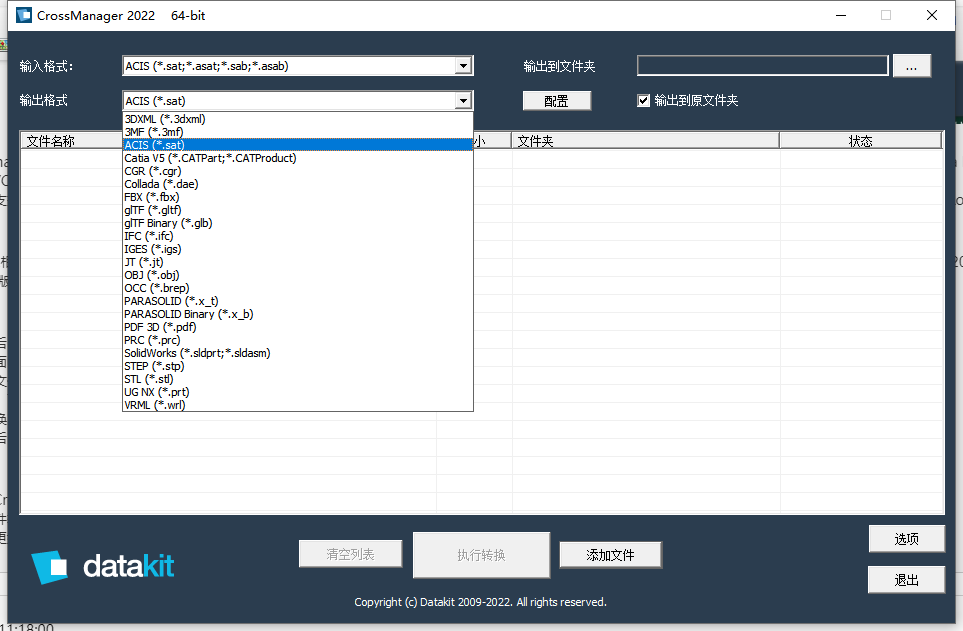The width and height of the screenshot is (963, 631).
Task: Select SolidWorks (*.sldprt;*.sldasm) format
Action: tap(298, 353)
